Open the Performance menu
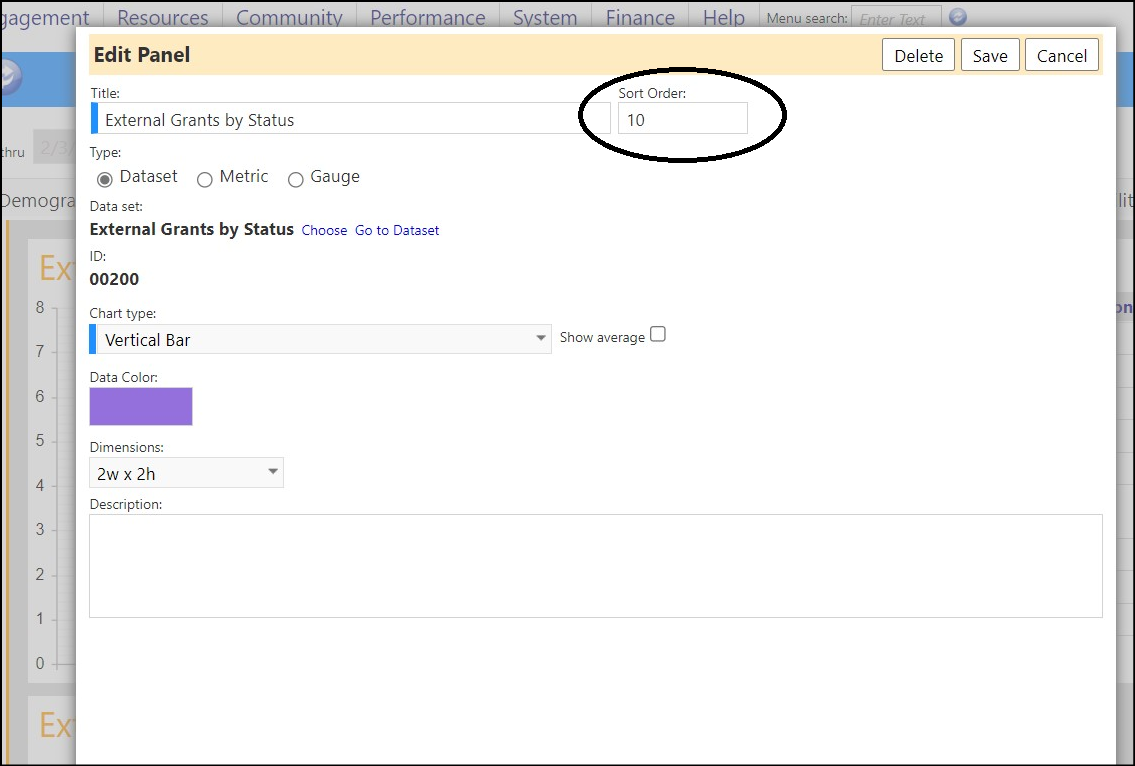 click(x=428, y=17)
